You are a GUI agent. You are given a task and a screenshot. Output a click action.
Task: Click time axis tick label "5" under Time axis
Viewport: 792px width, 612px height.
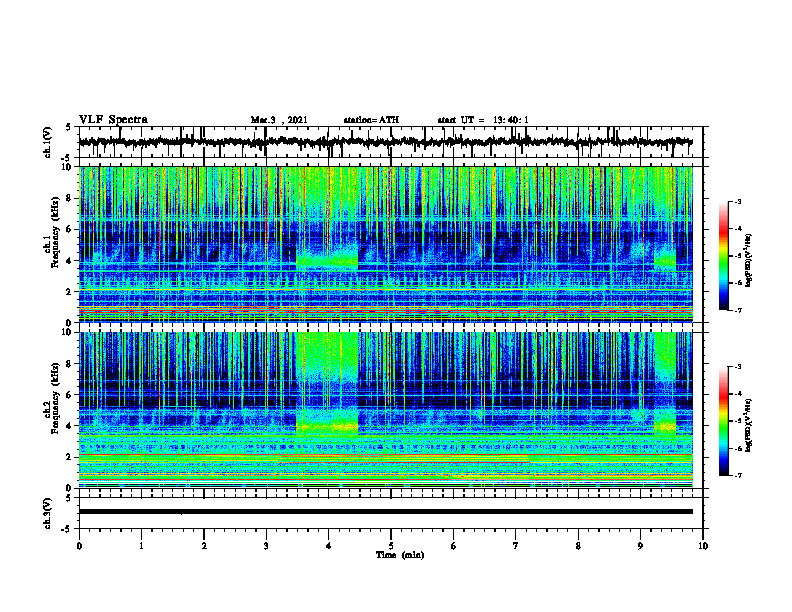[x=391, y=546]
